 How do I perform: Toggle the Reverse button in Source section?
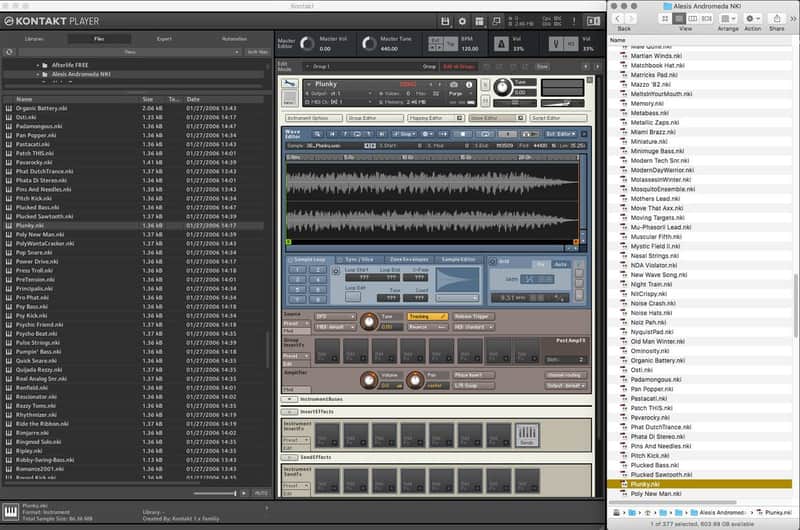[427, 327]
